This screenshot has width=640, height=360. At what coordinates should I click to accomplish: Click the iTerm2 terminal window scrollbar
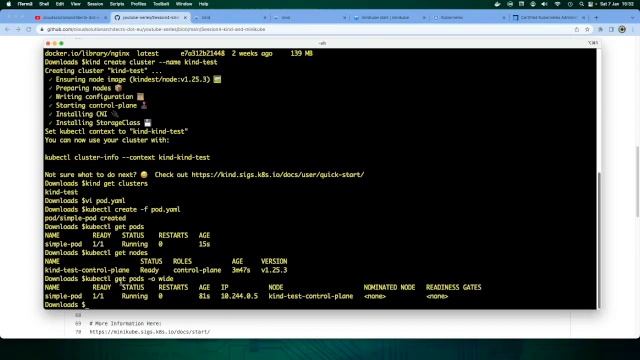[599, 239]
